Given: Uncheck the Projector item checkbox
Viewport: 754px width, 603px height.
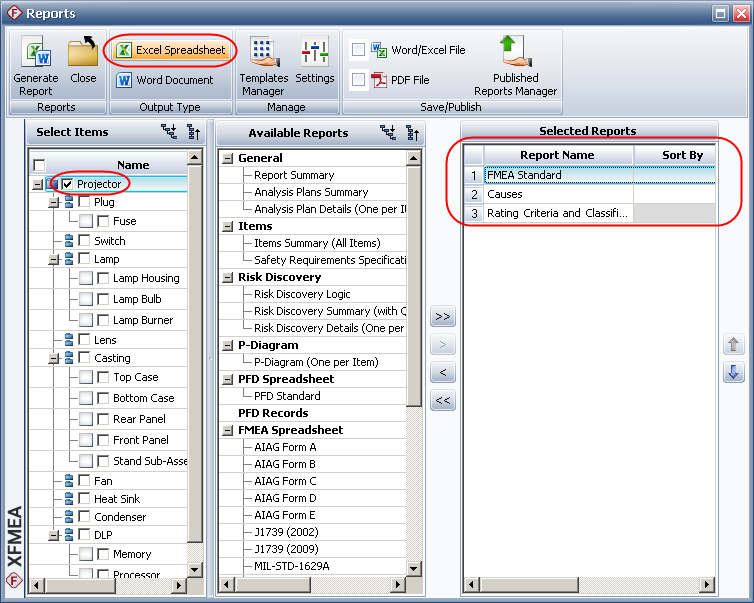Looking at the screenshot, I should [68, 184].
